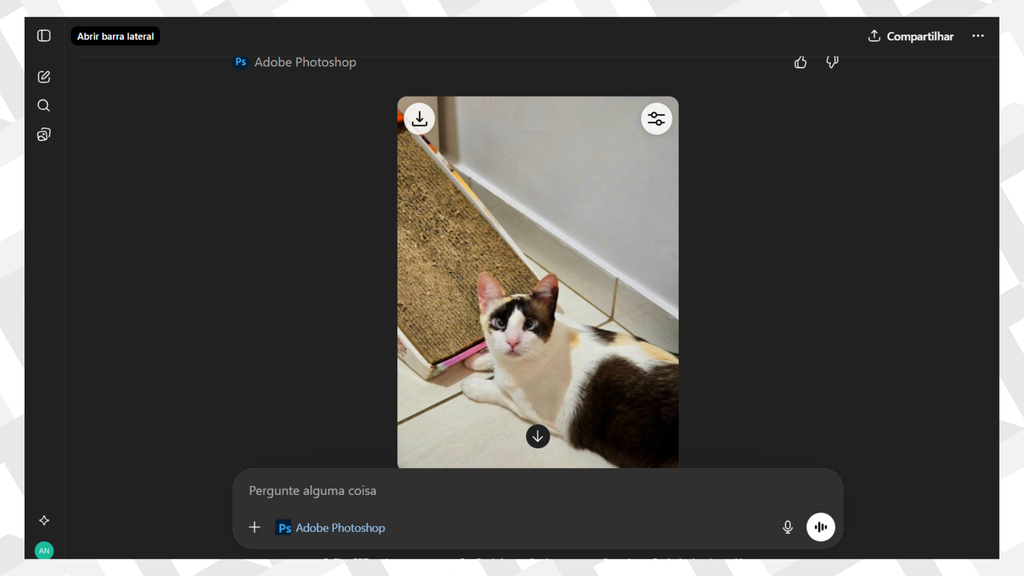Download the cat image
This screenshot has height=576, width=1024.
(420, 118)
